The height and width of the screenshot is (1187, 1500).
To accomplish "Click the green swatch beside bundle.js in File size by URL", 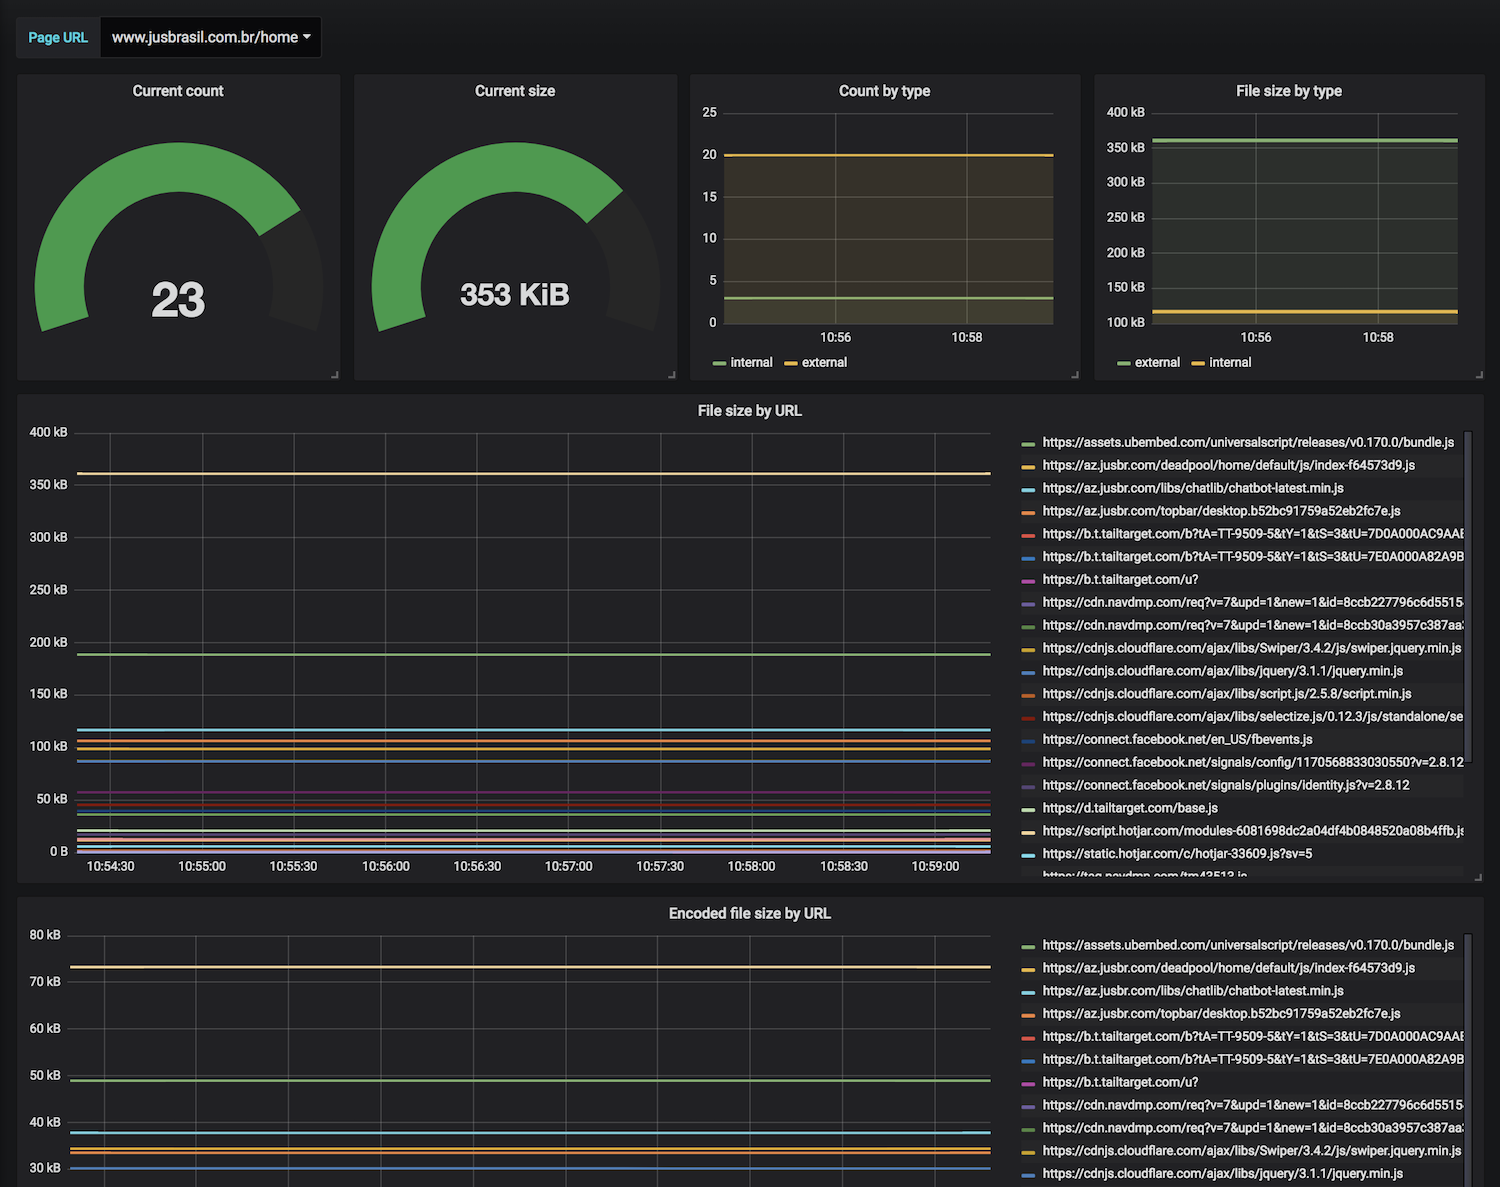I will click(1028, 444).
